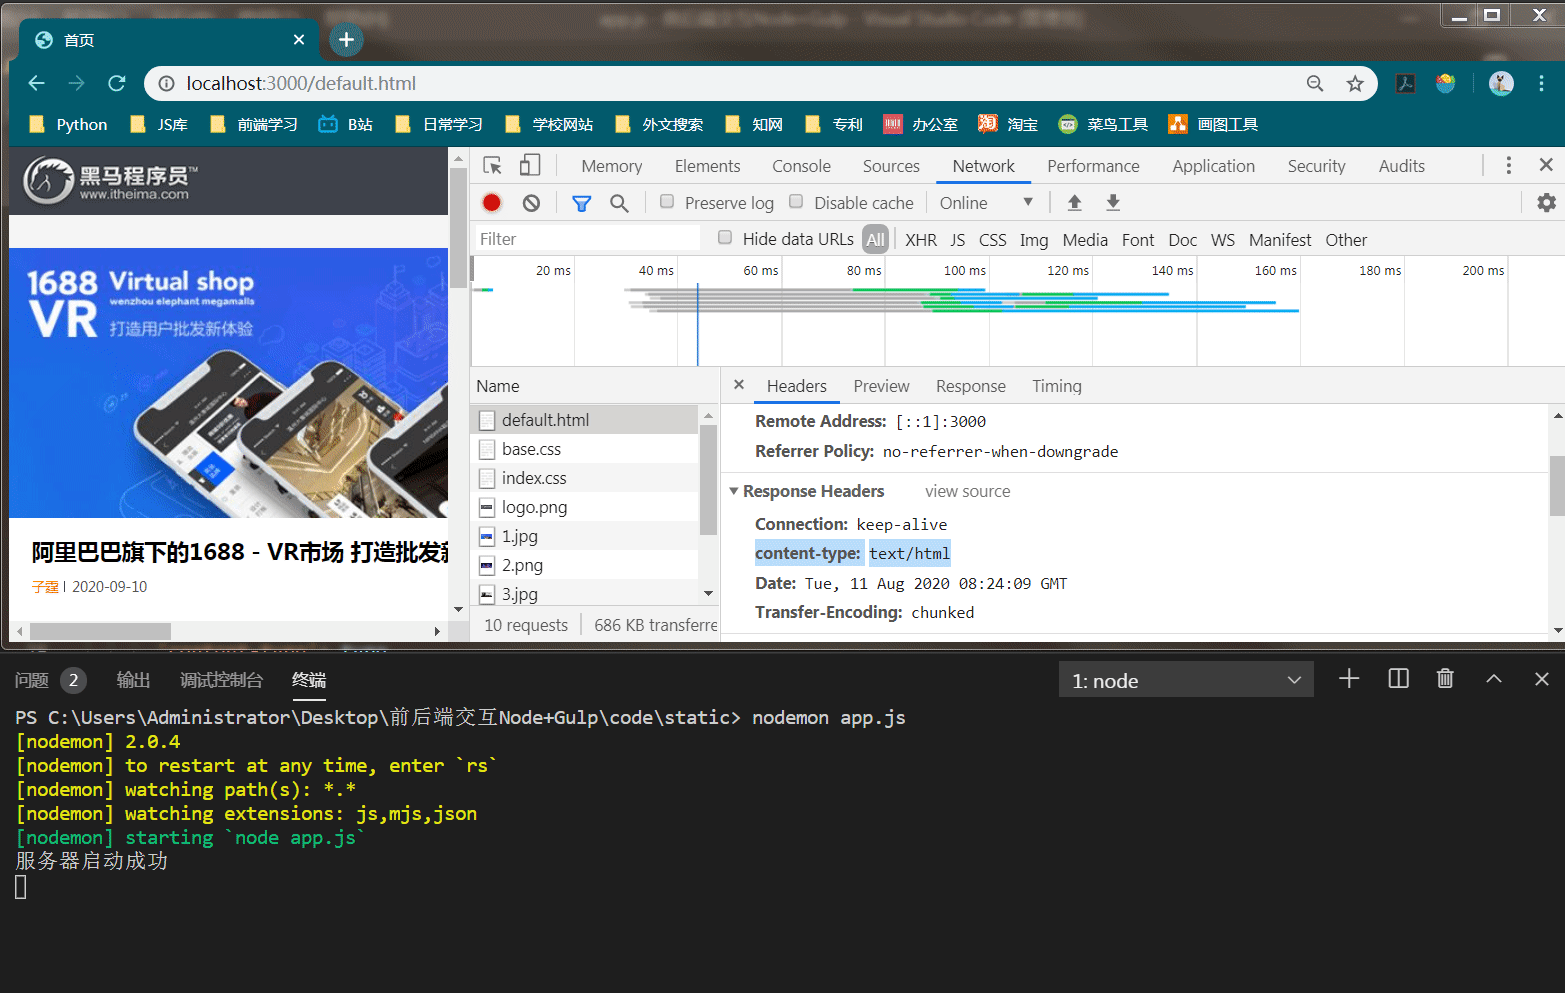Click view source link for response headers

(x=967, y=491)
